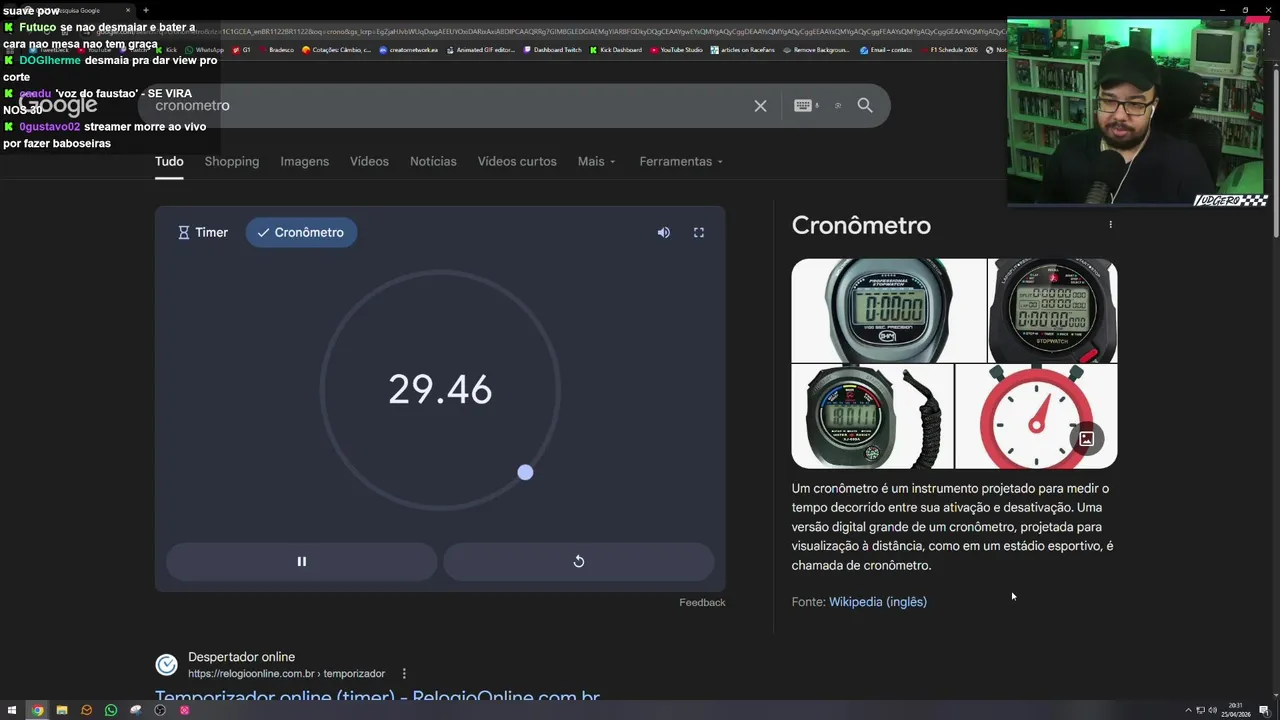Image resolution: width=1280 pixels, height=720 pixels.
Task: Open the Animated GIF editor bookmark
Action: [x=481, y=50]
